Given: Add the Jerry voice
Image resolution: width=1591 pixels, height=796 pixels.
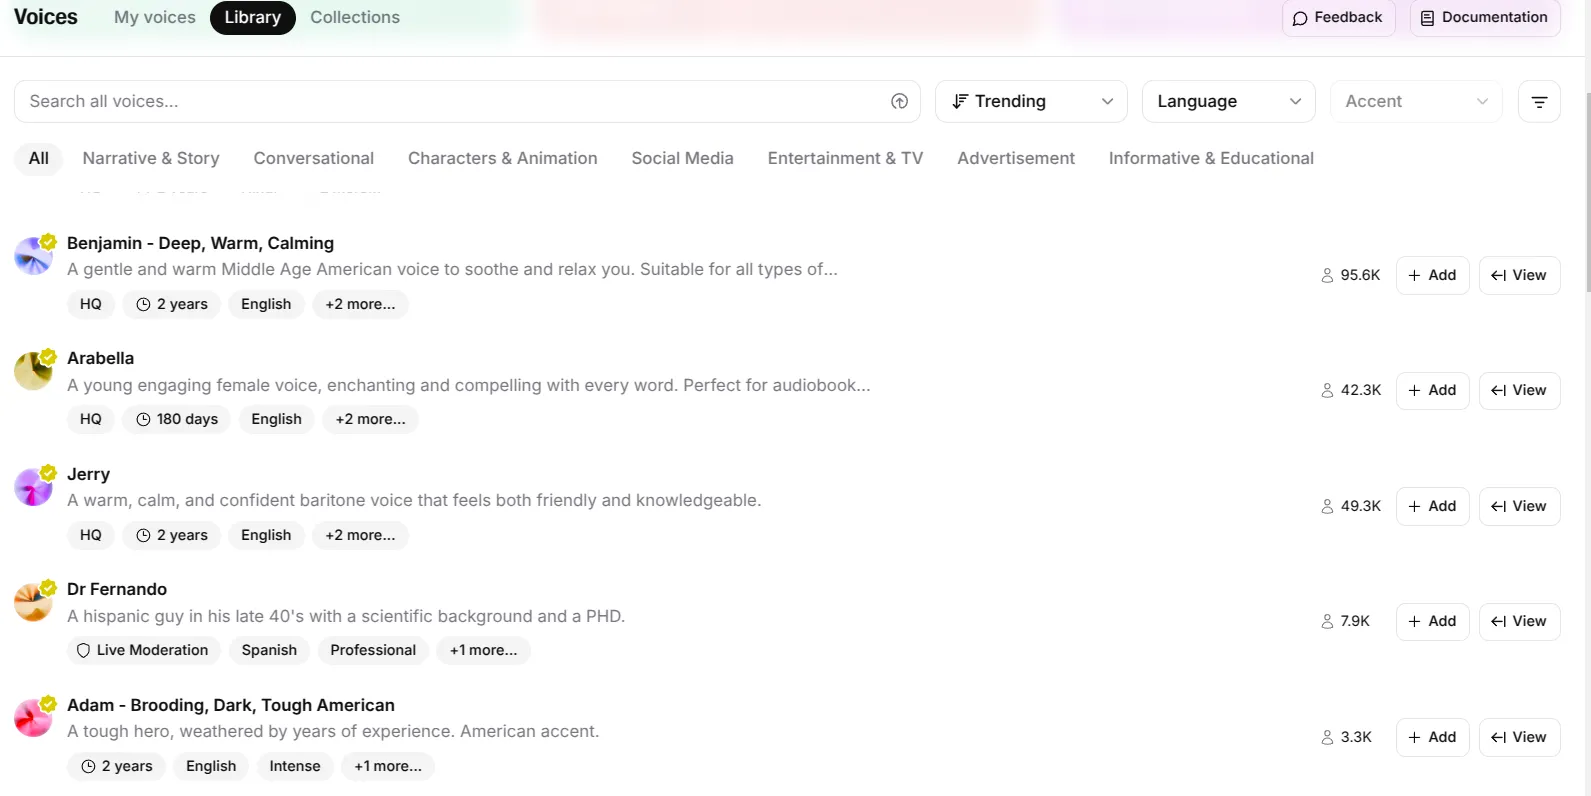Looking at the screenshot, I should pyautogui.click(x=1432, y=506).
